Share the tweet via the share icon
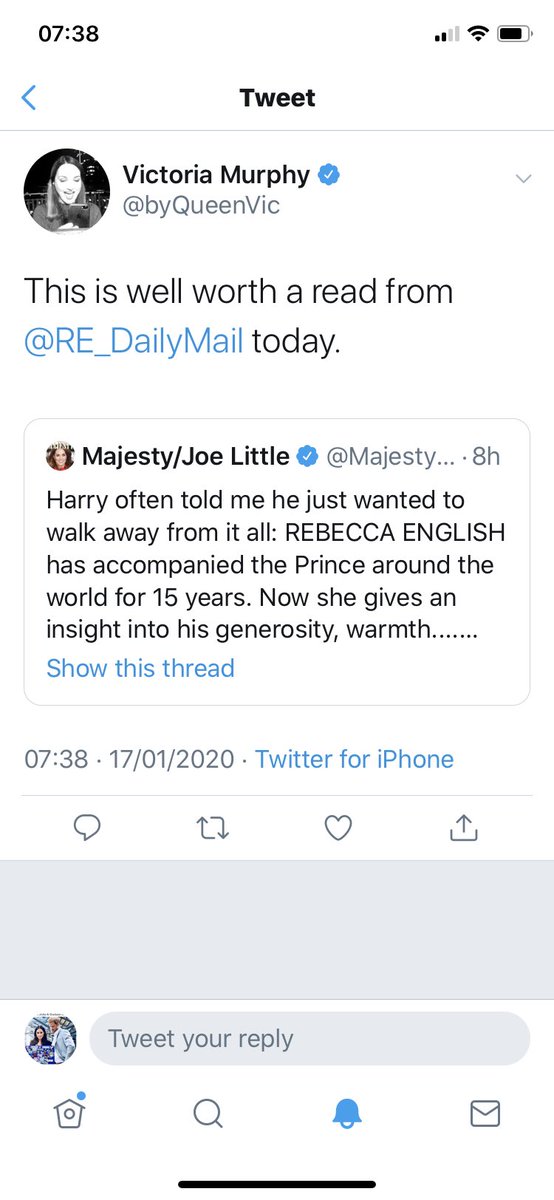Screen dimensions: 554x1200 [x=463, y=826]
